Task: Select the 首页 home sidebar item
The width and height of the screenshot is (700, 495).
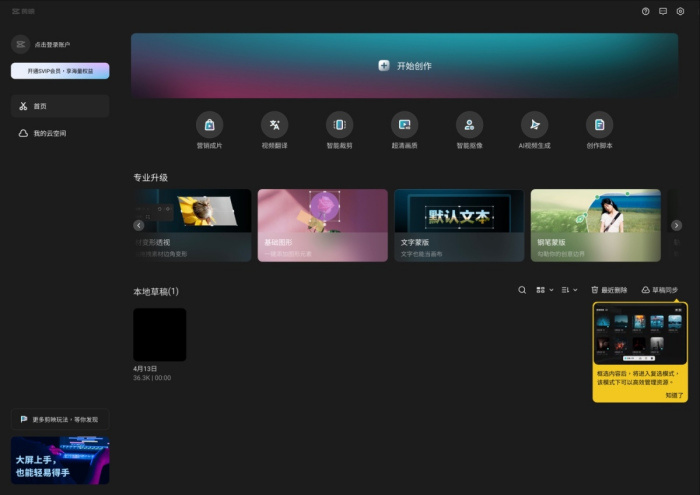Action: [60, 106]
